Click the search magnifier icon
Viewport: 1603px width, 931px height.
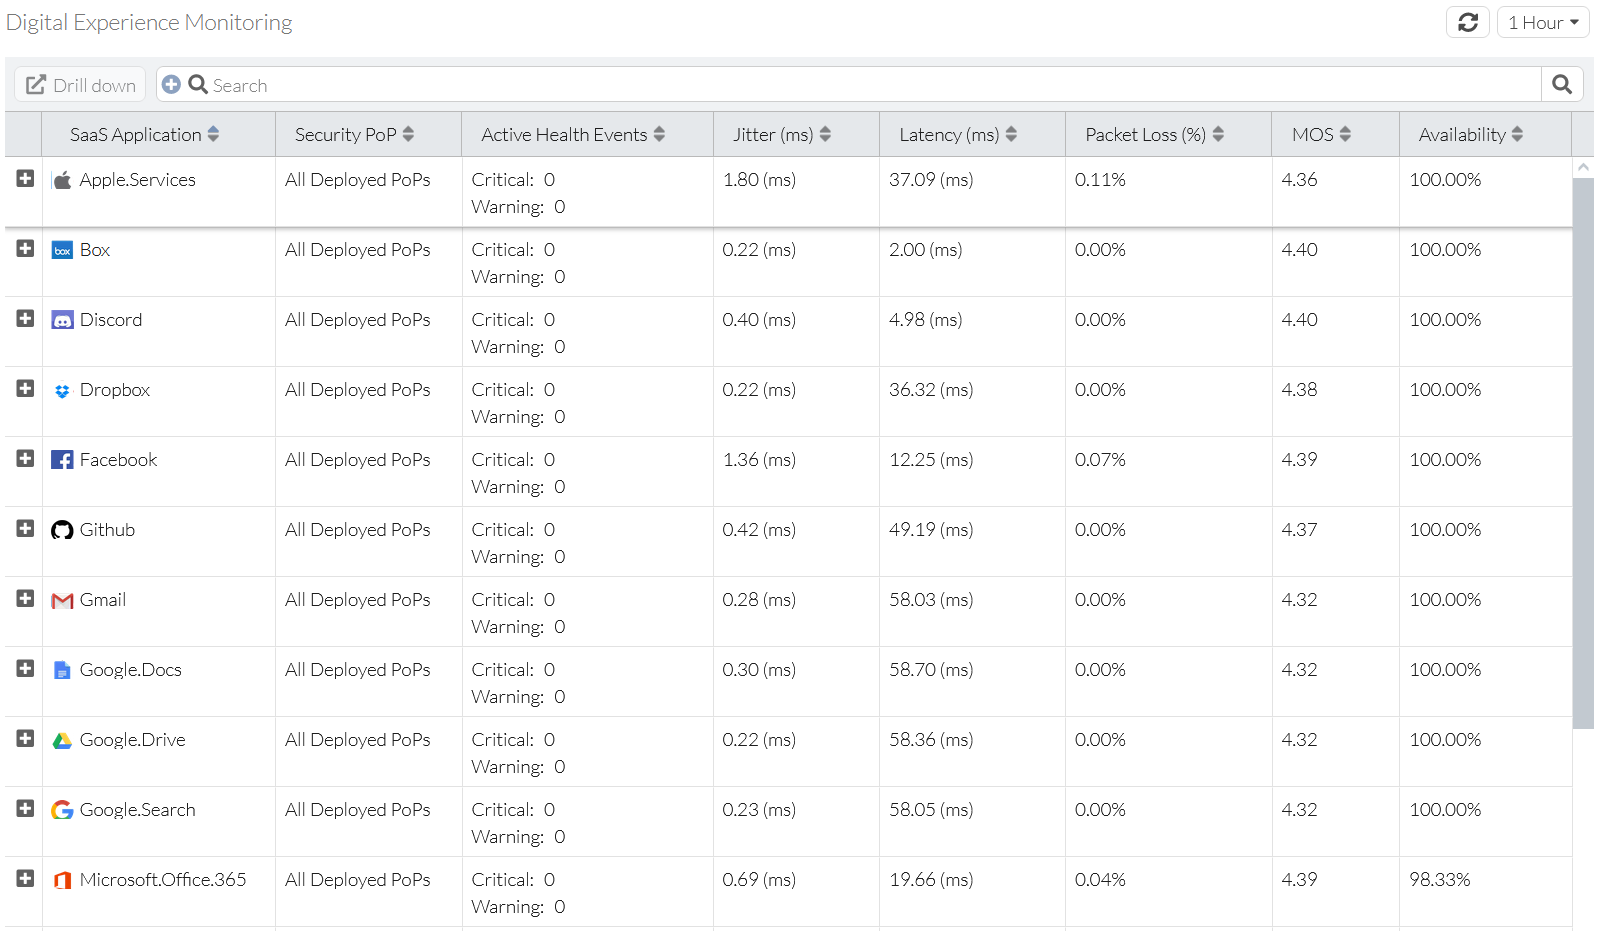pyautogui.click(x=1561, y=84)
